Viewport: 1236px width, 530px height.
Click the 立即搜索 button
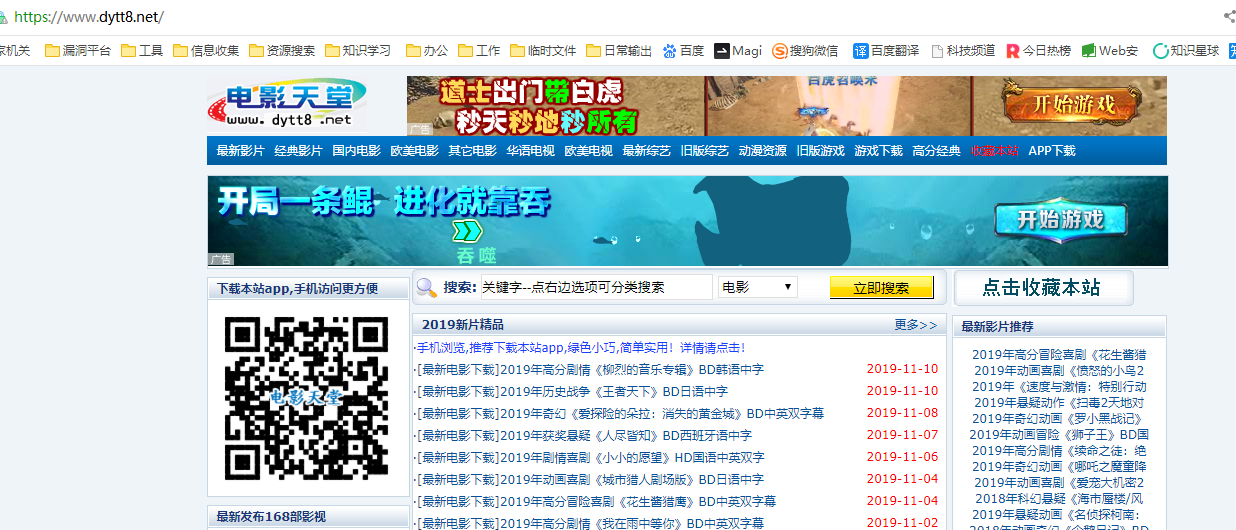click(x=881, y=287)
